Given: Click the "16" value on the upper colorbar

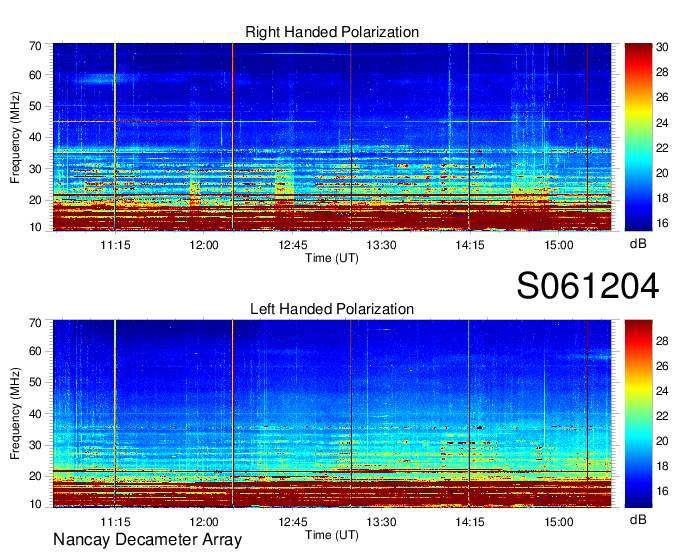Looking at the screenshot, I should click(x=662, y=223).
